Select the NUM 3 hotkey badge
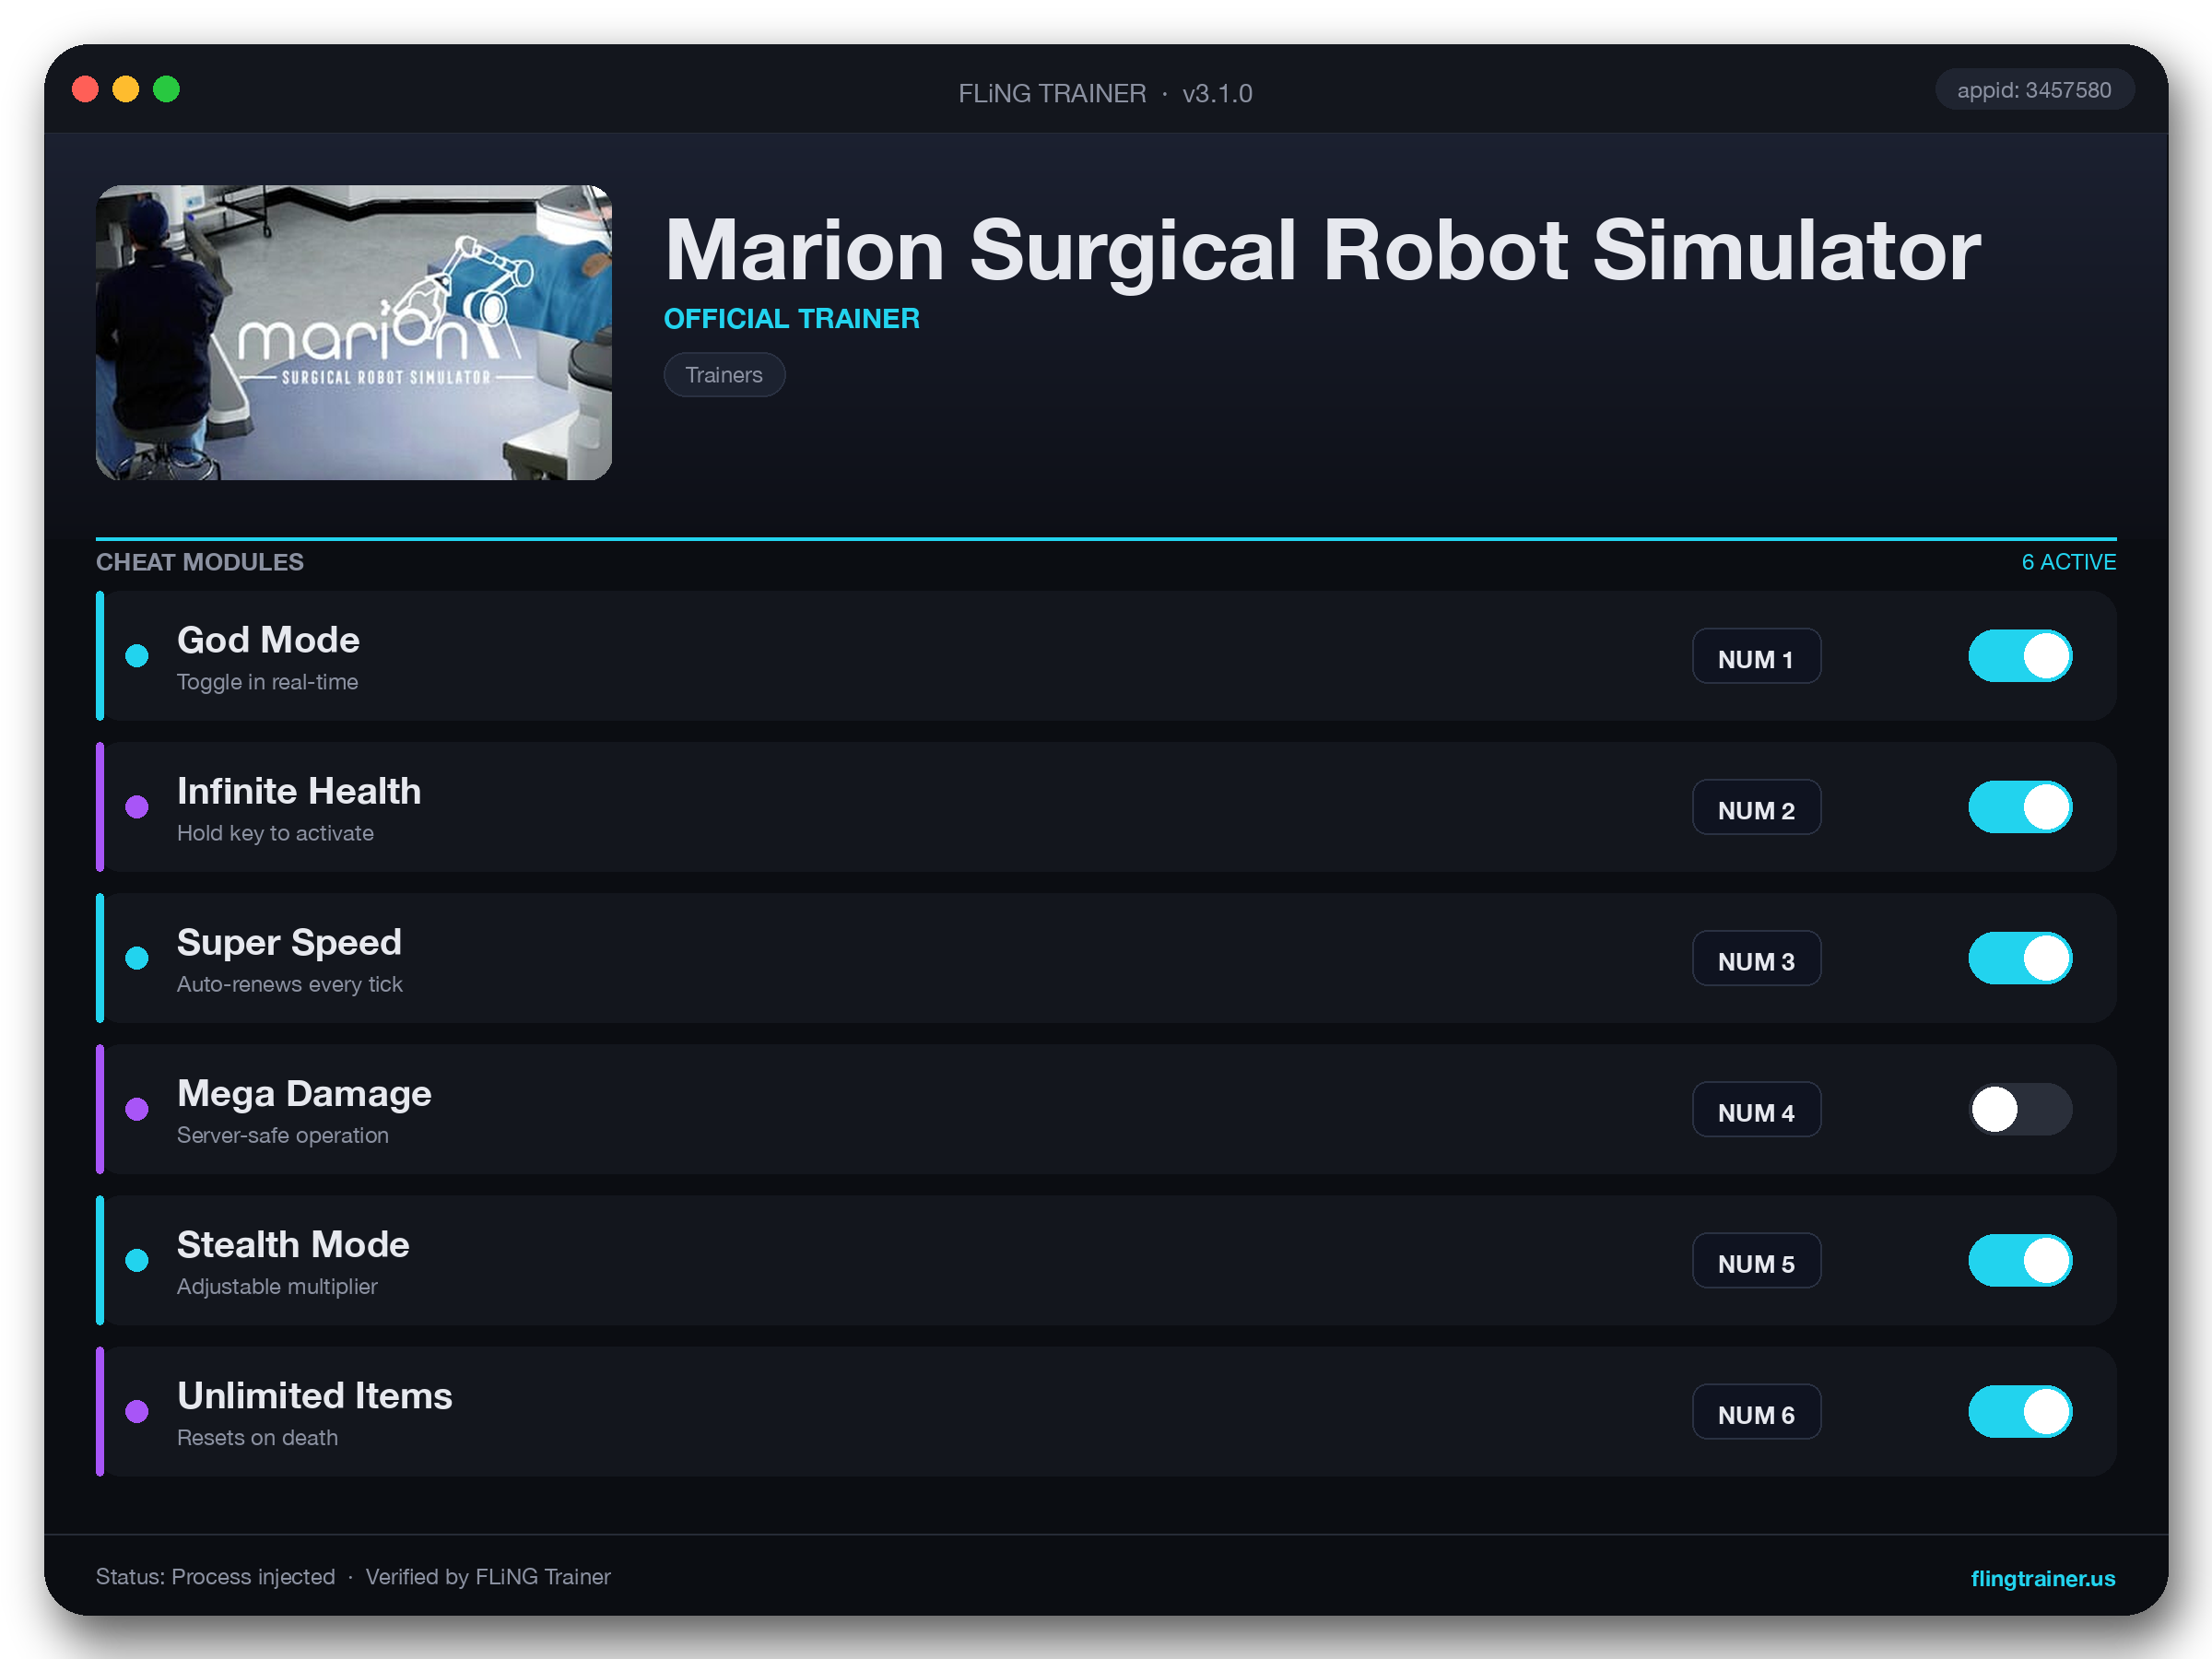Viewport: 2212px width, 1659px height. 1756,959
